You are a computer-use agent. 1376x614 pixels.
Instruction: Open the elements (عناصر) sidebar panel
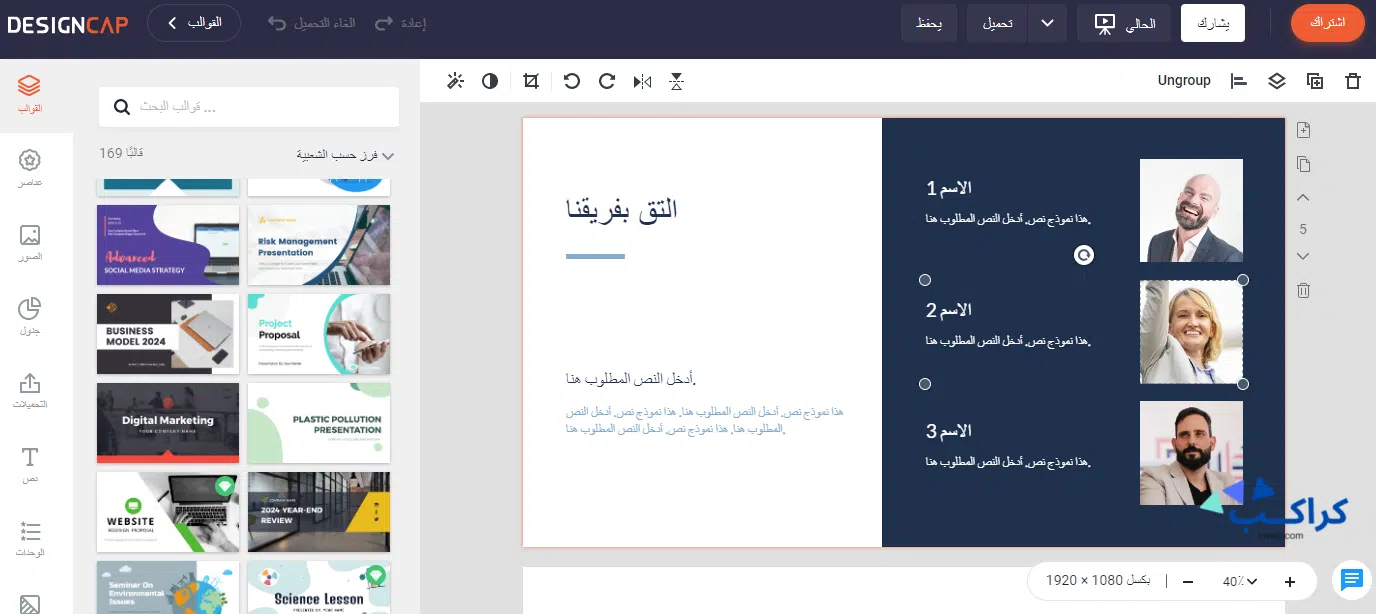pyautogui.click(x=30, y=168)
